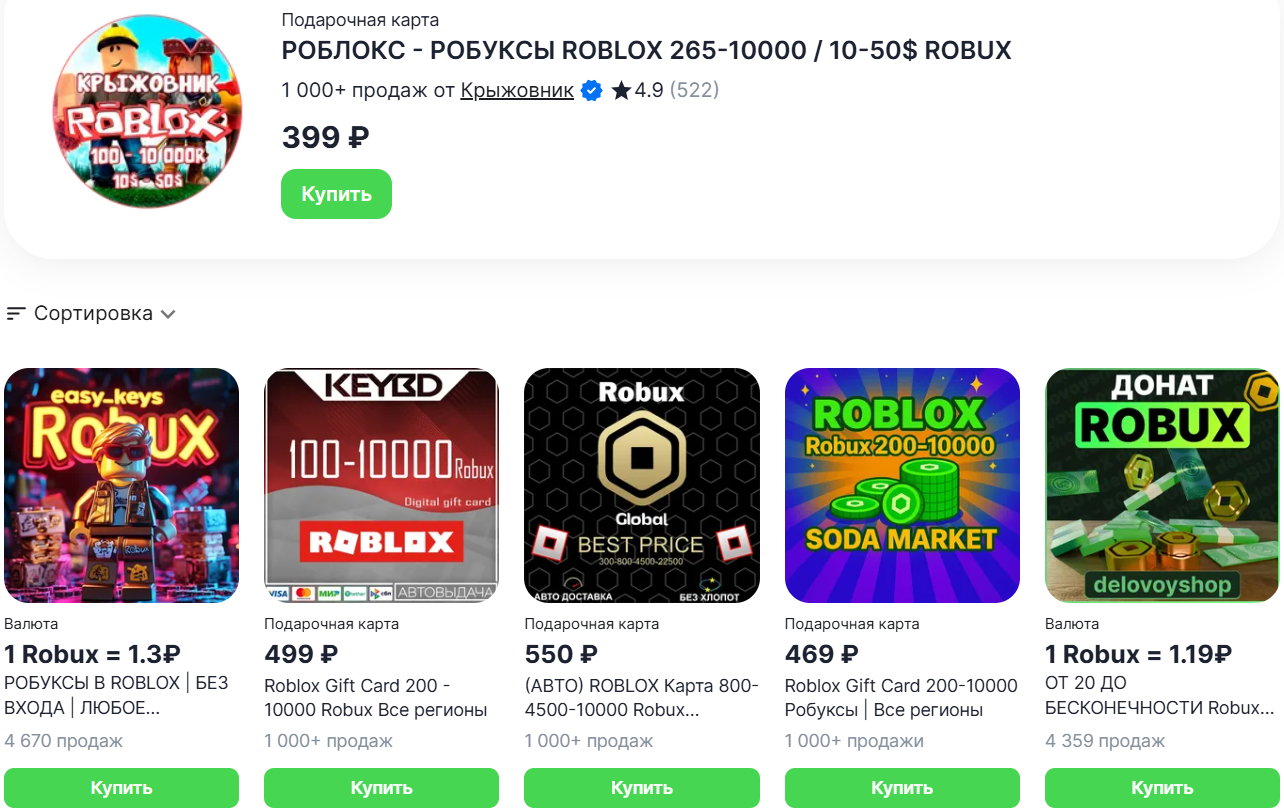
Task: Click the star rating icon near 4.9
Action: coord(621,91)
